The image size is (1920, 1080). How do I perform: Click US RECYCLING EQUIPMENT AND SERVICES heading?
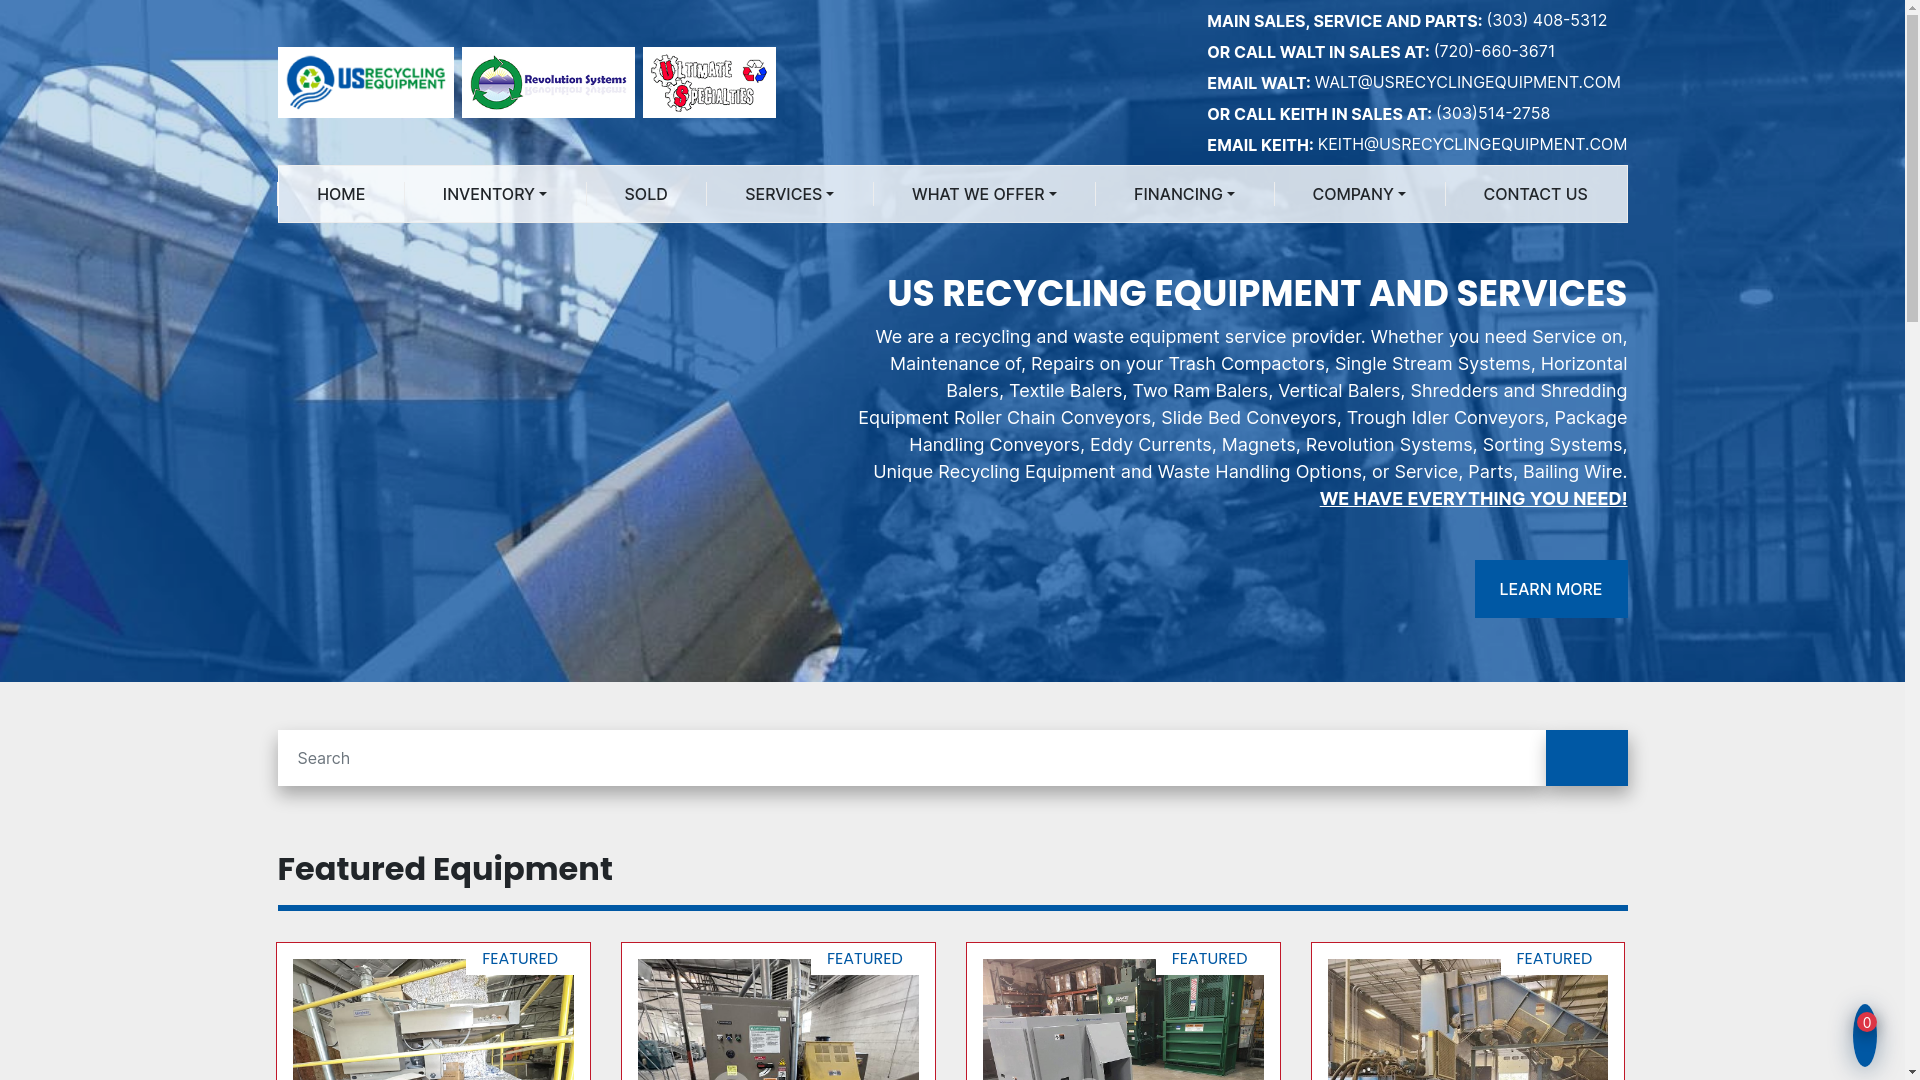pos(1257,293)
